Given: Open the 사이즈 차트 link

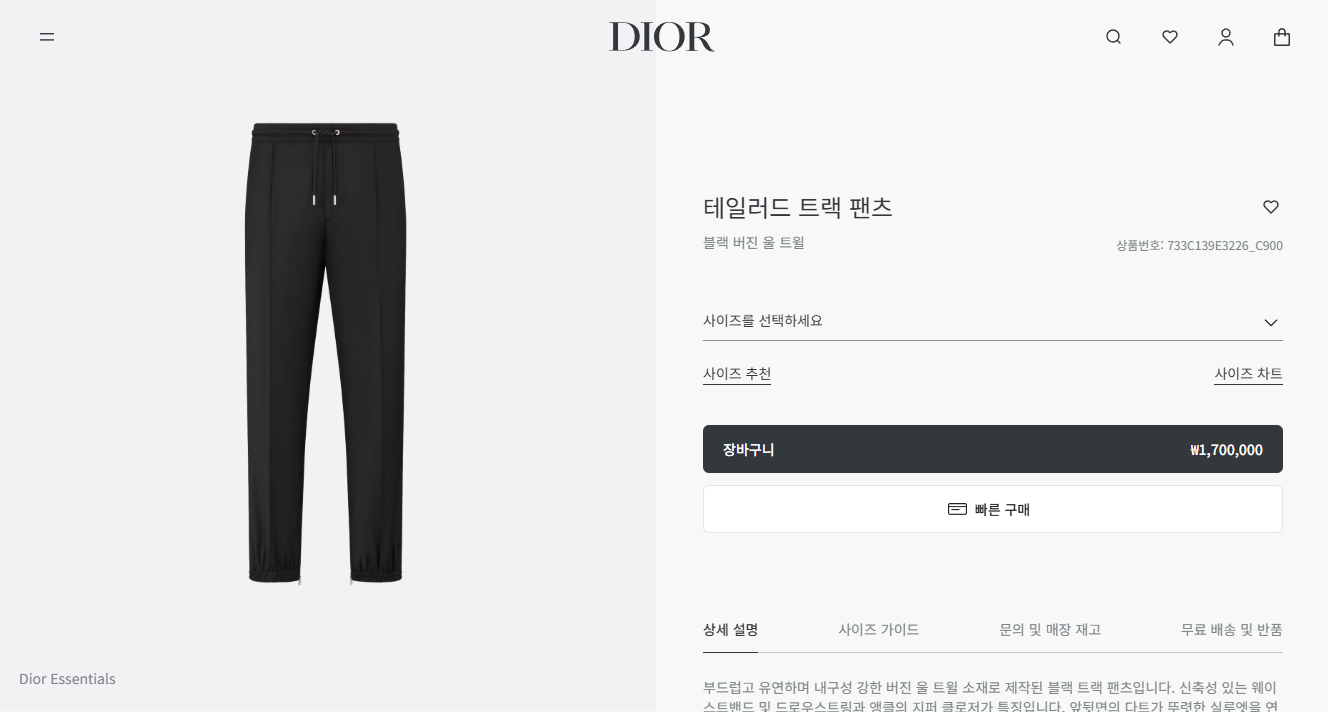Looking at the screenshot, I should (1248, 374).
